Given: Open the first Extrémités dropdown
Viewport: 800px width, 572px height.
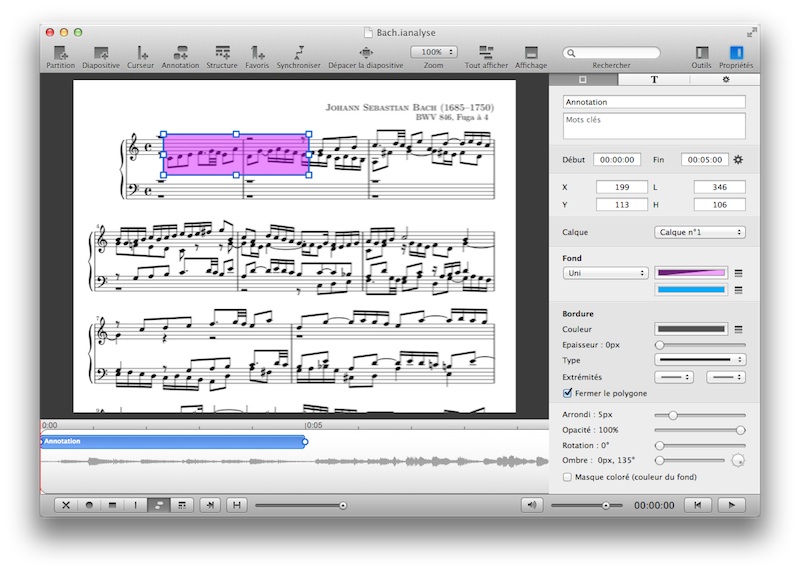Looking at the screenshot, I should tap(673, 377).
